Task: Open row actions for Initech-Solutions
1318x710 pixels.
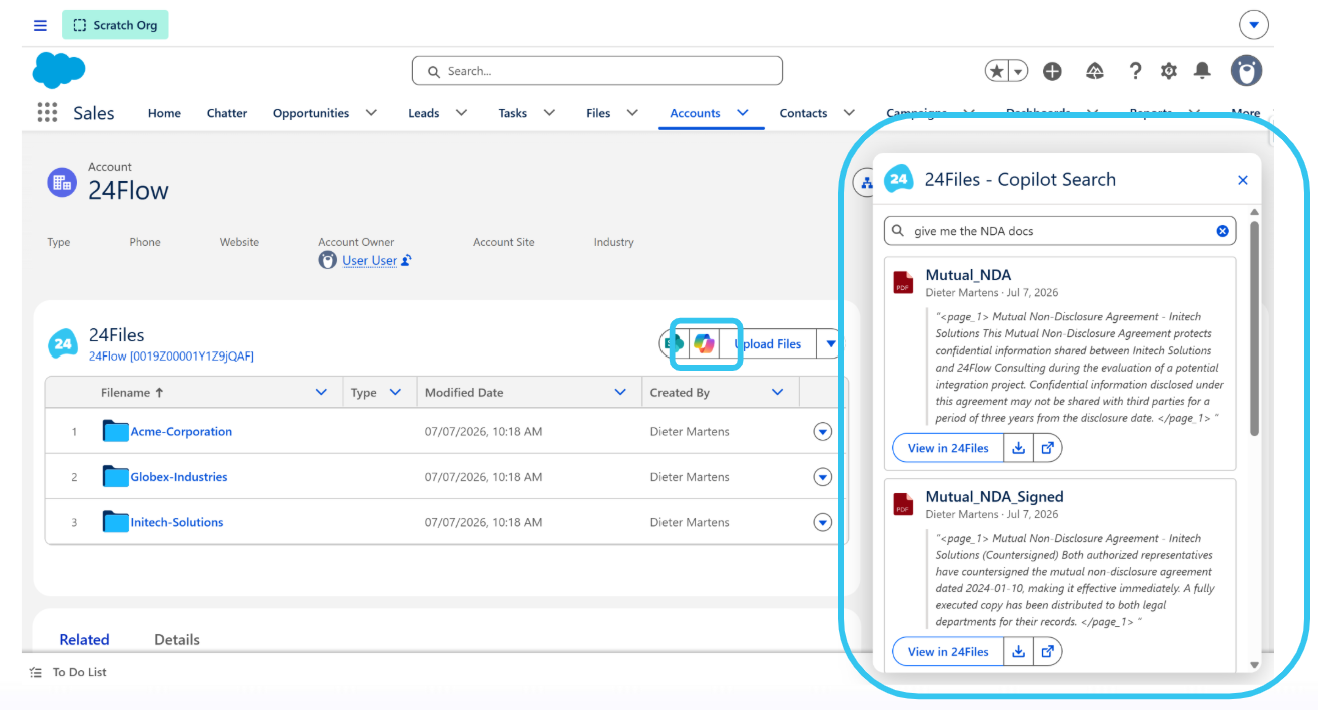Action: [822, 521]
